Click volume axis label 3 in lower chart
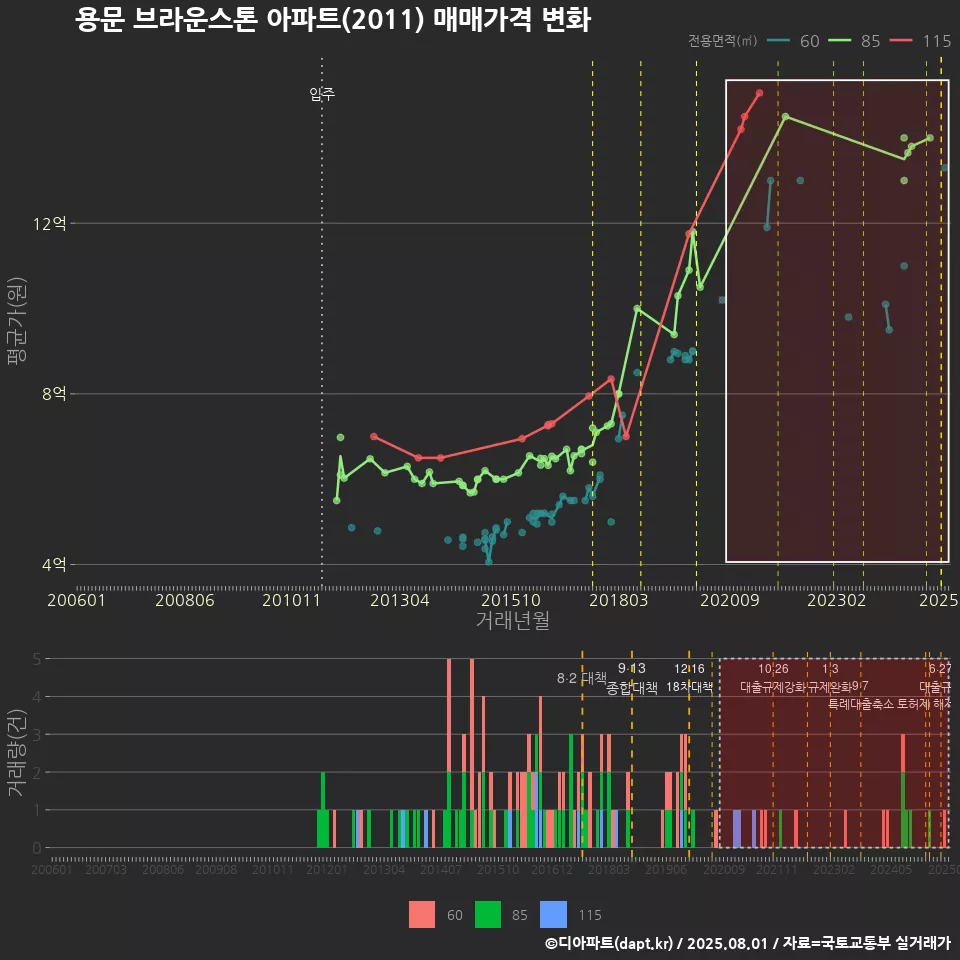Image resolution: width=960 pixels, height=960 pixels. click(x=37, y=735)
